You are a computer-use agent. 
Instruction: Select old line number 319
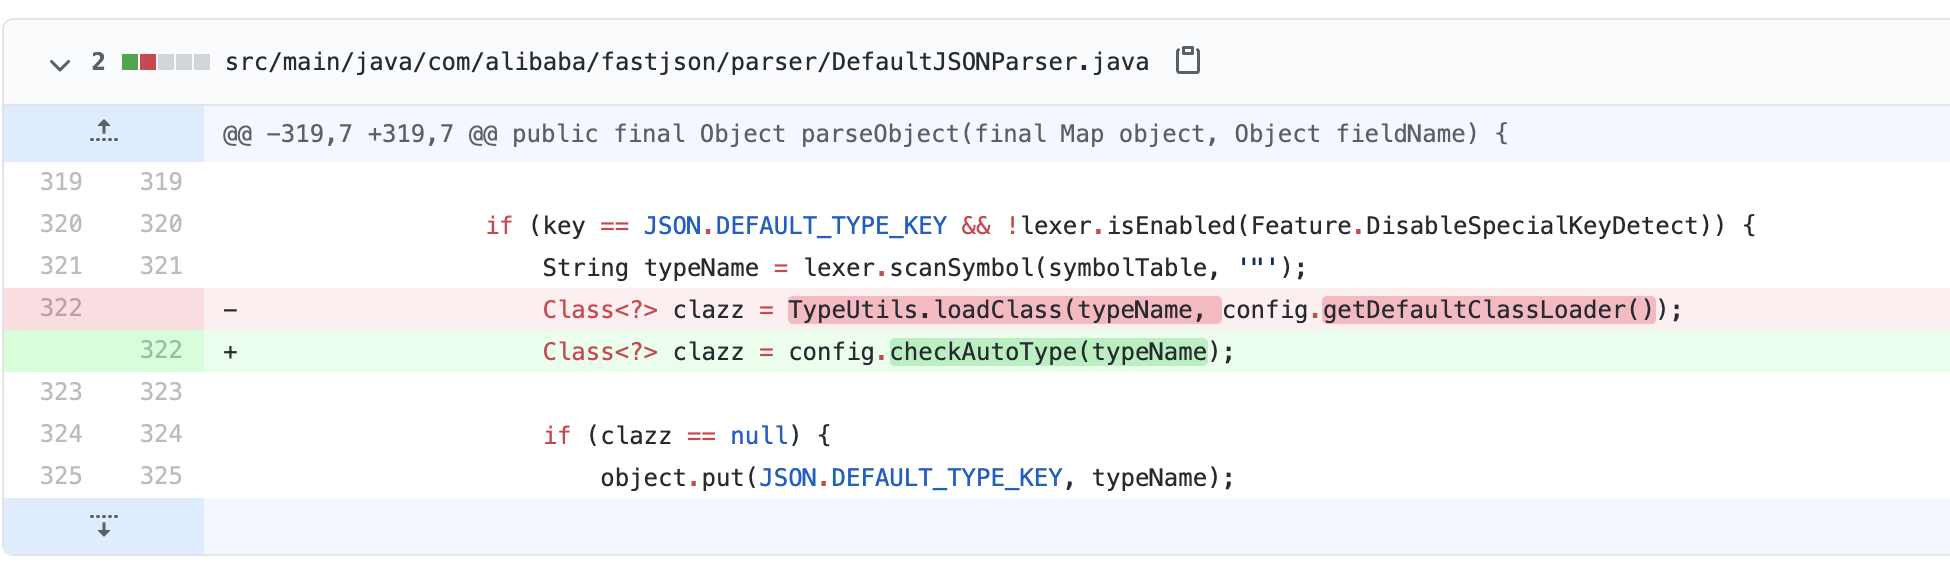click(x=61, y=182)
